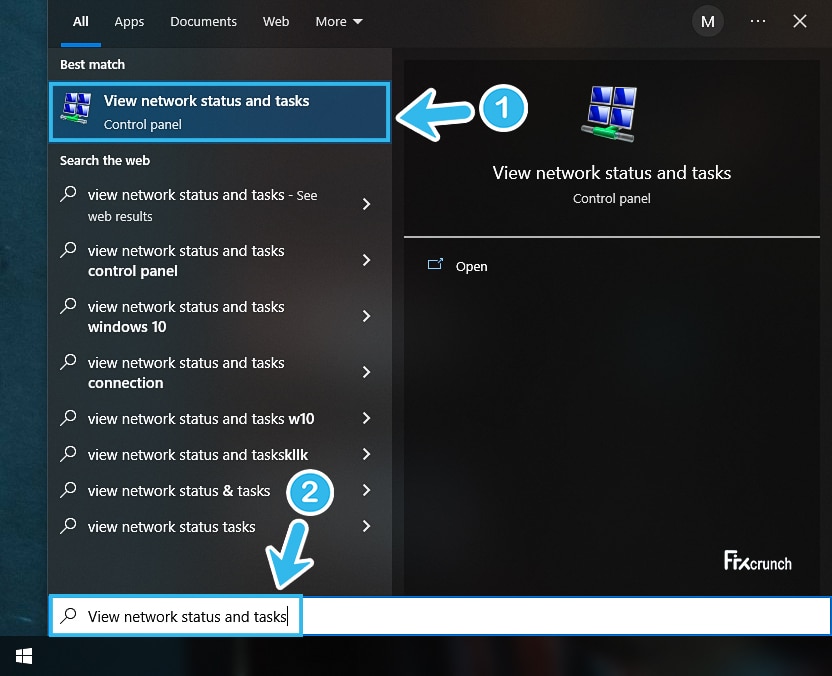Click the search icon beside 'windows 10' suggestion
Screen dimensions: 832x676
coord(68,306)
